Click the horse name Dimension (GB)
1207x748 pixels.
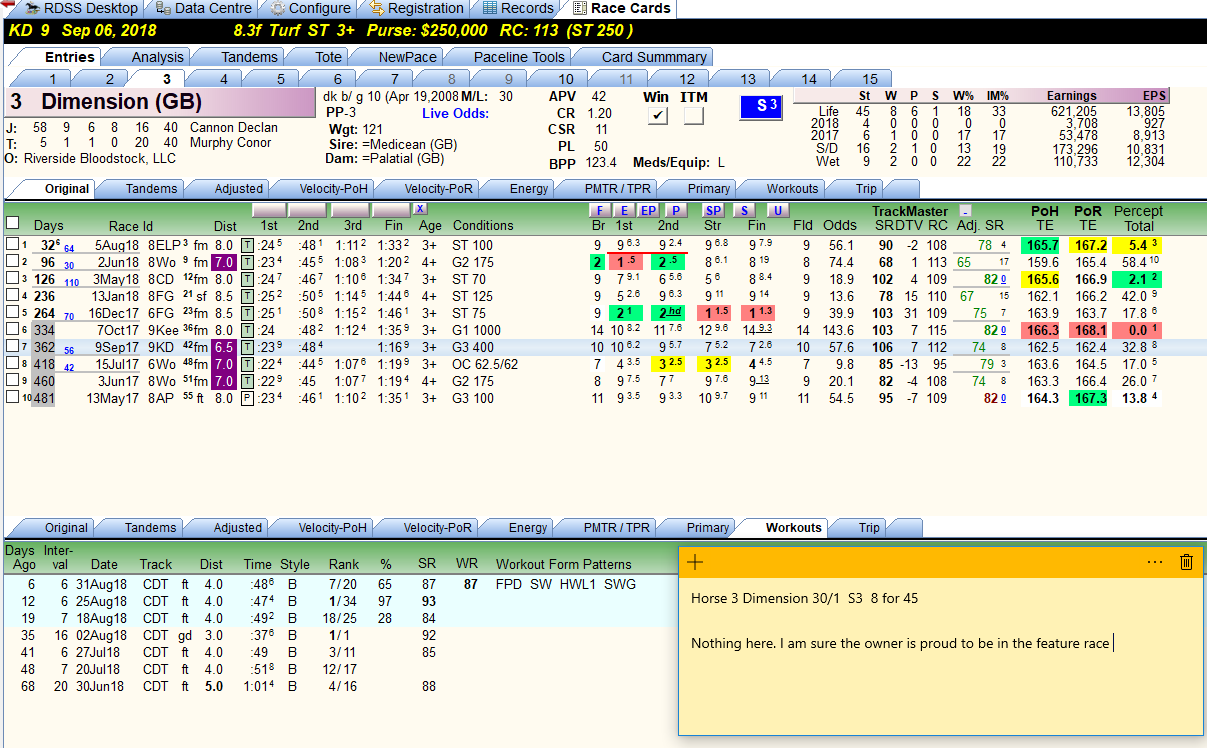tap(122, 102)
